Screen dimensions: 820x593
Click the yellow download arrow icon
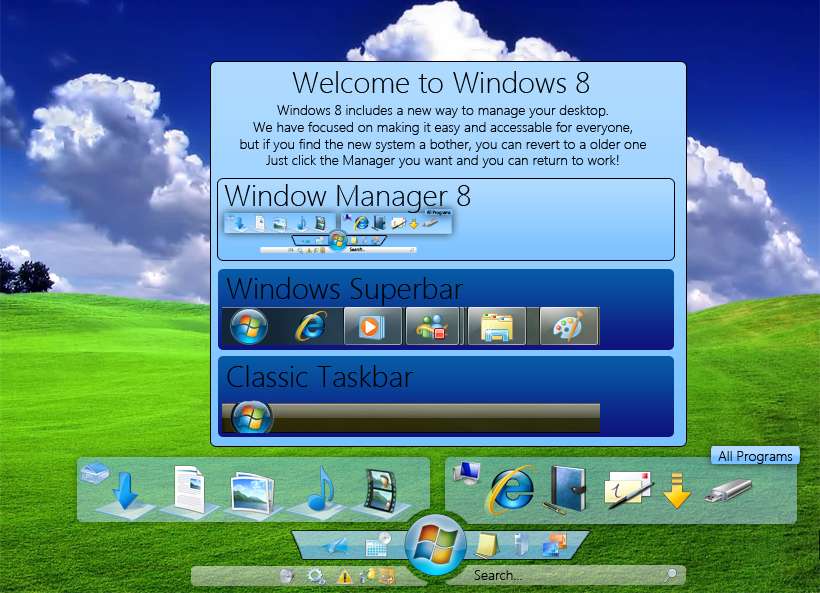pyautogui.click(x=677, y=491)
